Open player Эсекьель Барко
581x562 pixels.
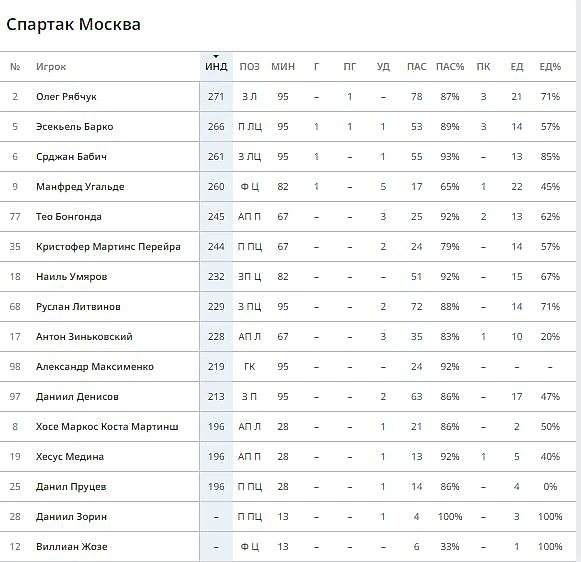click(74, 127)
